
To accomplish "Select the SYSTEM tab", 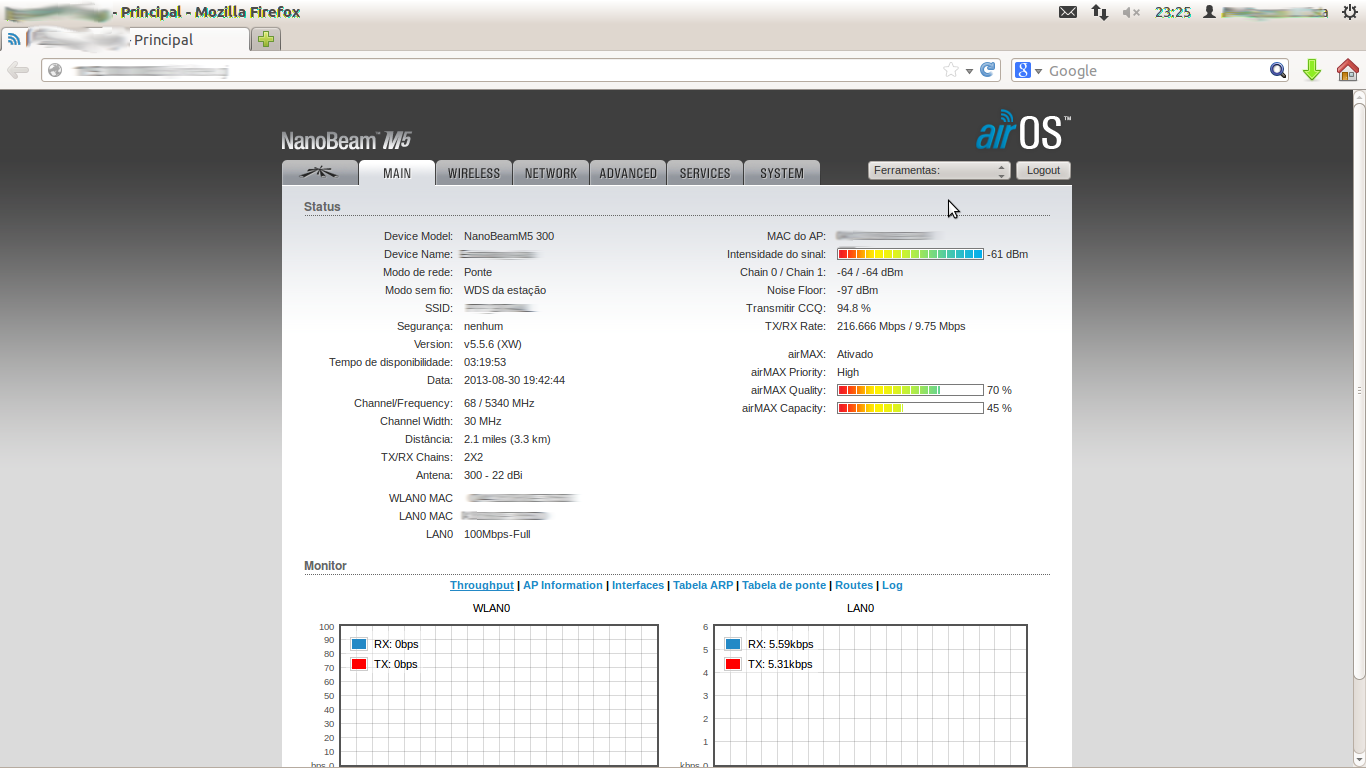I will (782, 173).
